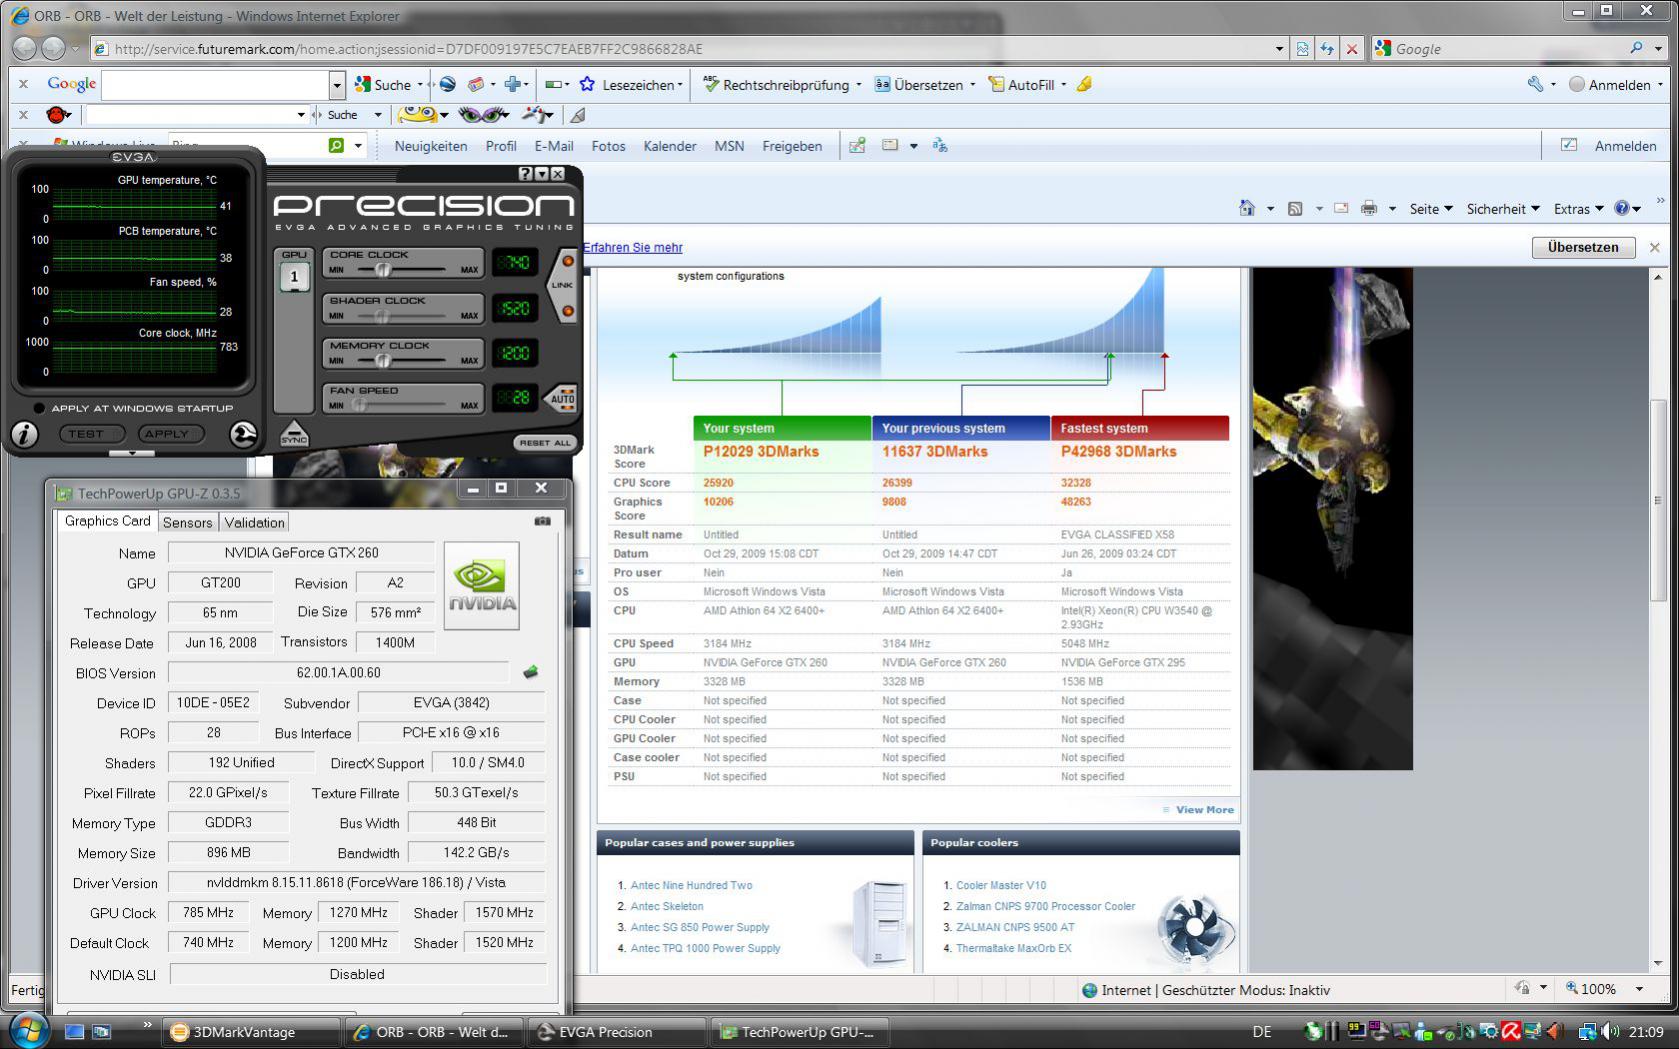Screen dimensions: 1679x1049
Task: Click the browser address bar URL
Action: point(408,49)
